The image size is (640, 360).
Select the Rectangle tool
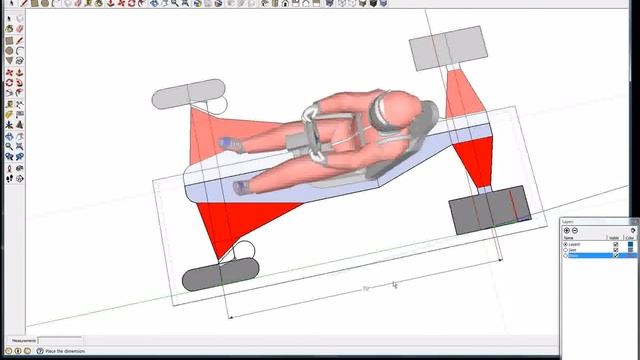pyautogui.click(x=9, y=41)
